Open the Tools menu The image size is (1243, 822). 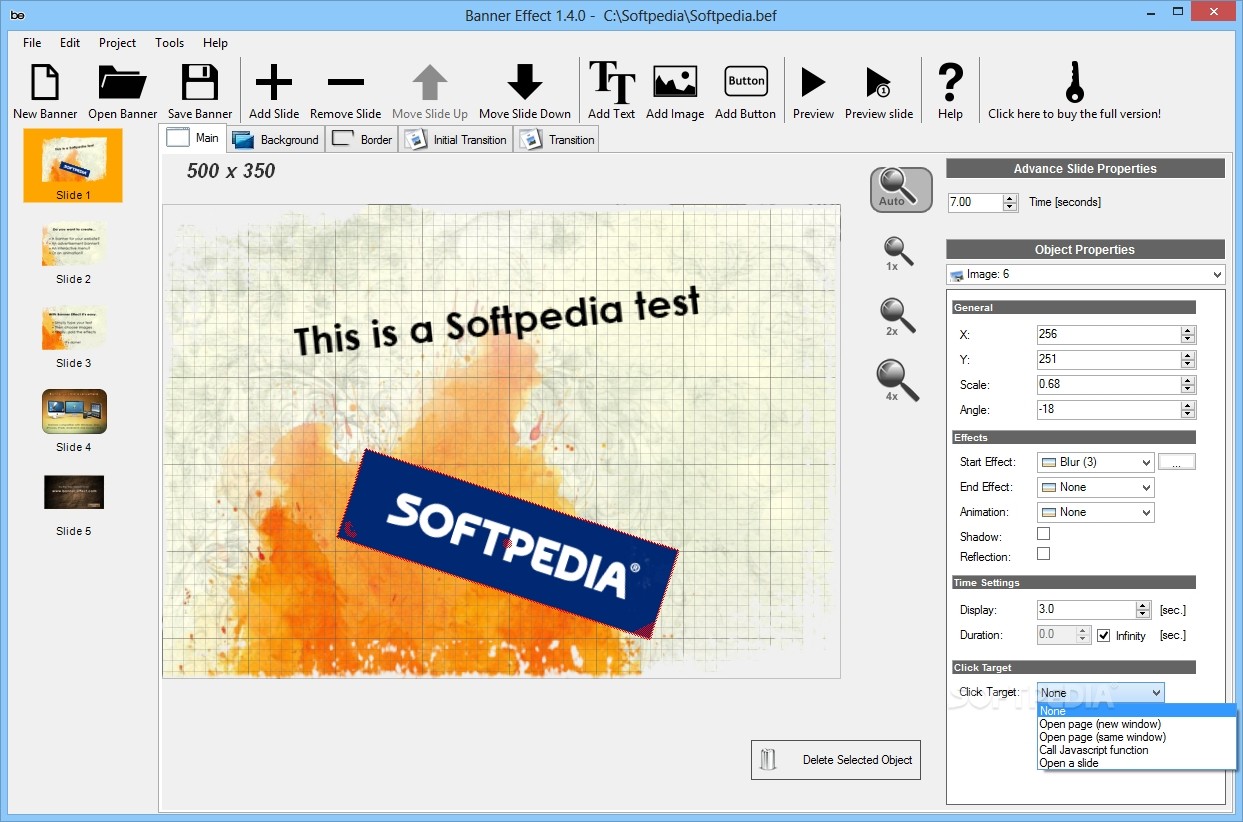click(170, 43)
